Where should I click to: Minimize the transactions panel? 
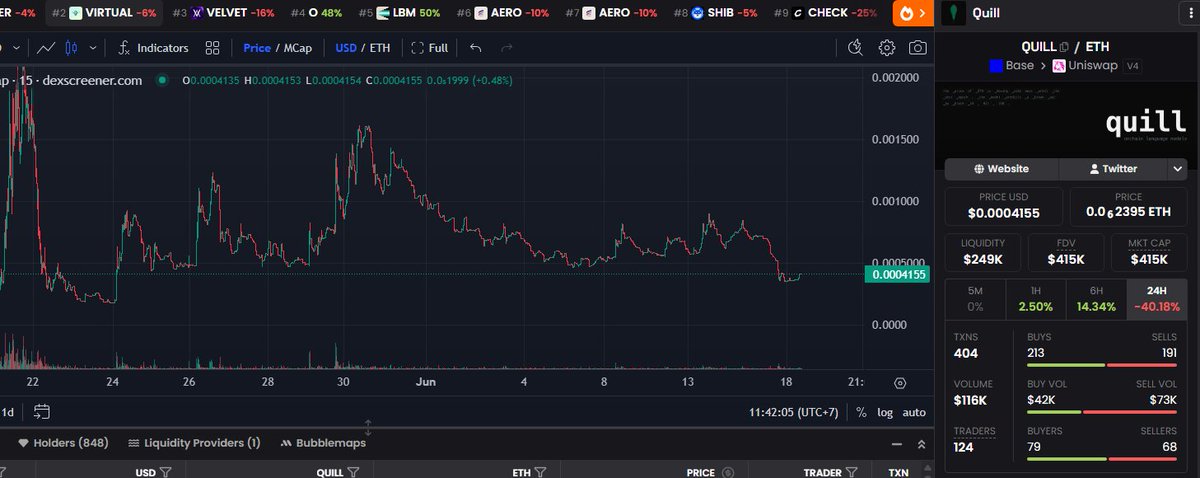[896, 443]
